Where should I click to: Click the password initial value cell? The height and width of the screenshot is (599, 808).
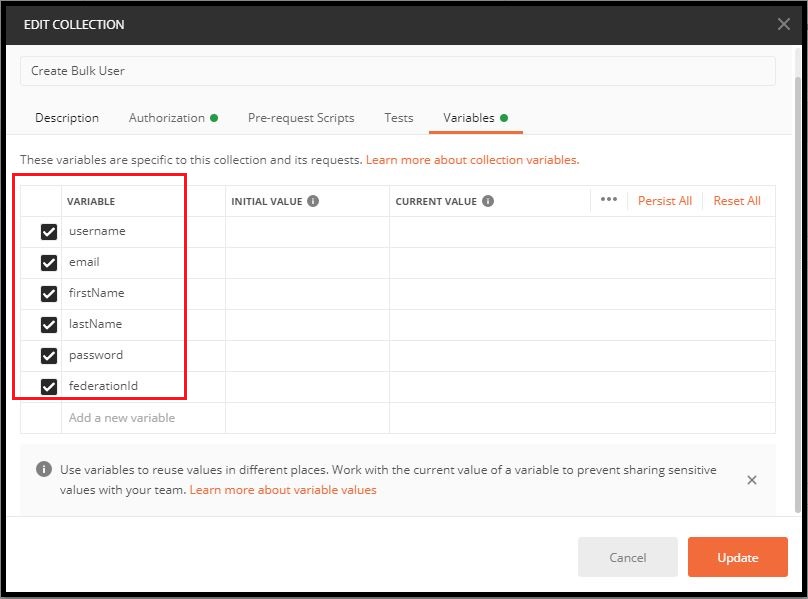click(x=307, y=356)
